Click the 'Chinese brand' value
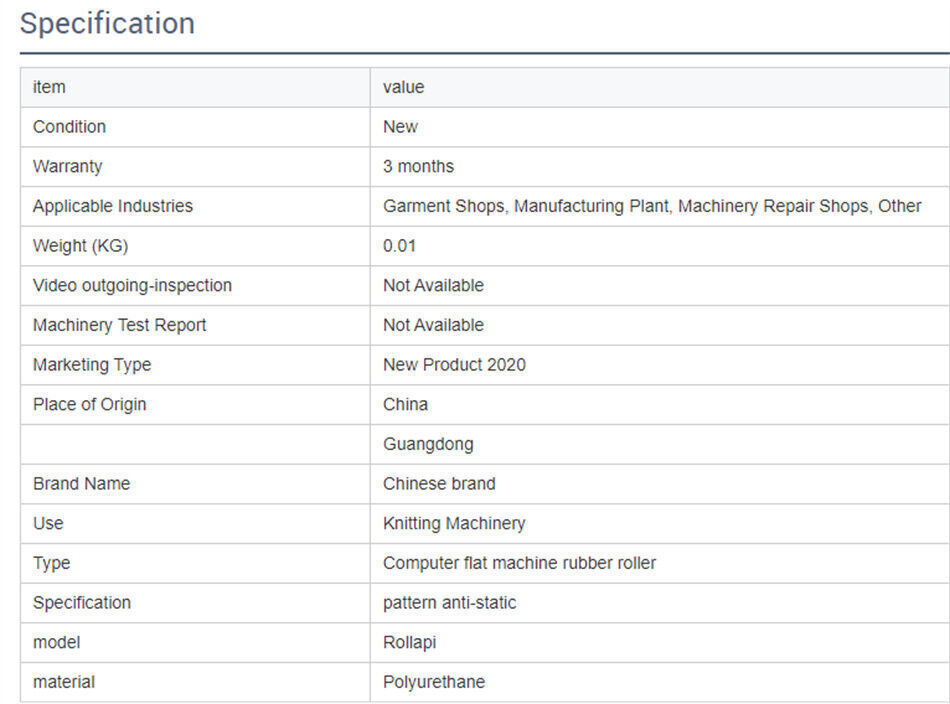This screenshot has width=950, height=704. coord(439,484)
